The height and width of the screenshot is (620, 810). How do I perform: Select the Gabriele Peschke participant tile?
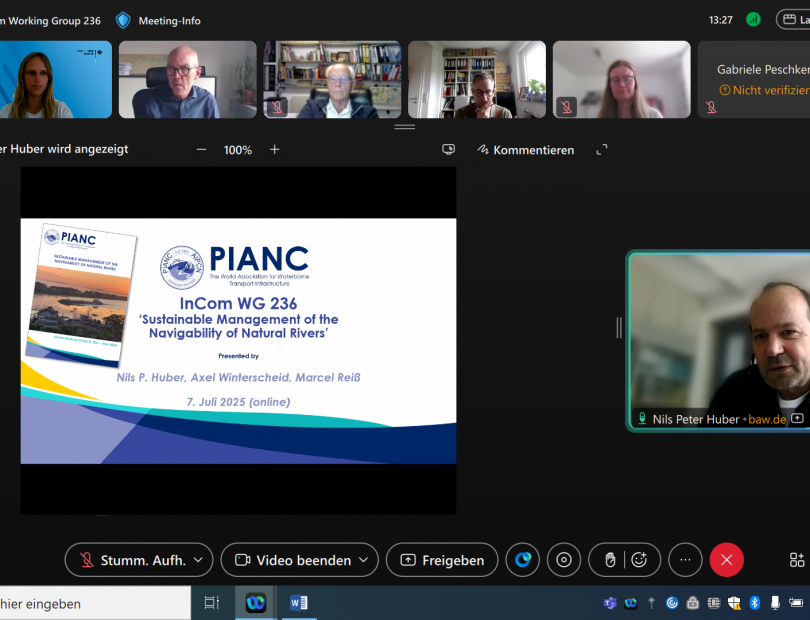point(754,80)
